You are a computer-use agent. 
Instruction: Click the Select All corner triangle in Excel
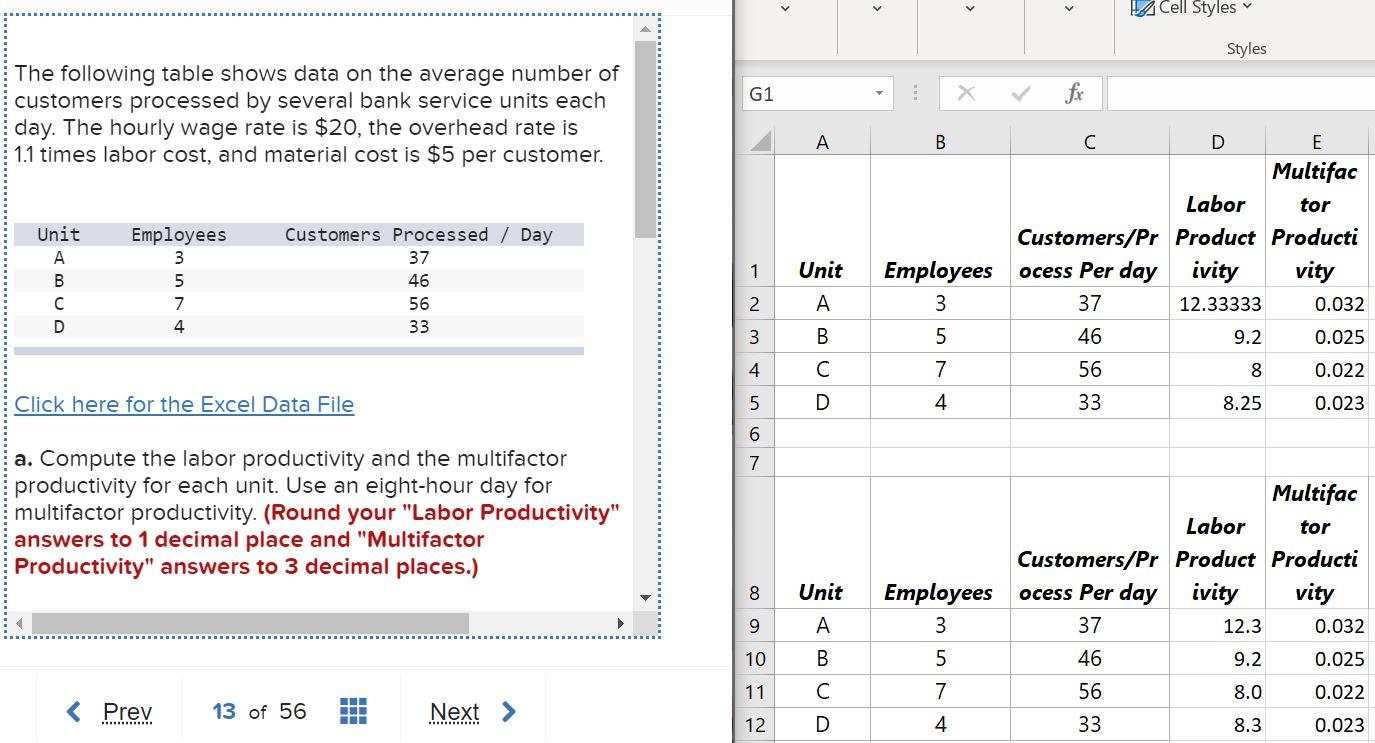[760, 141]
